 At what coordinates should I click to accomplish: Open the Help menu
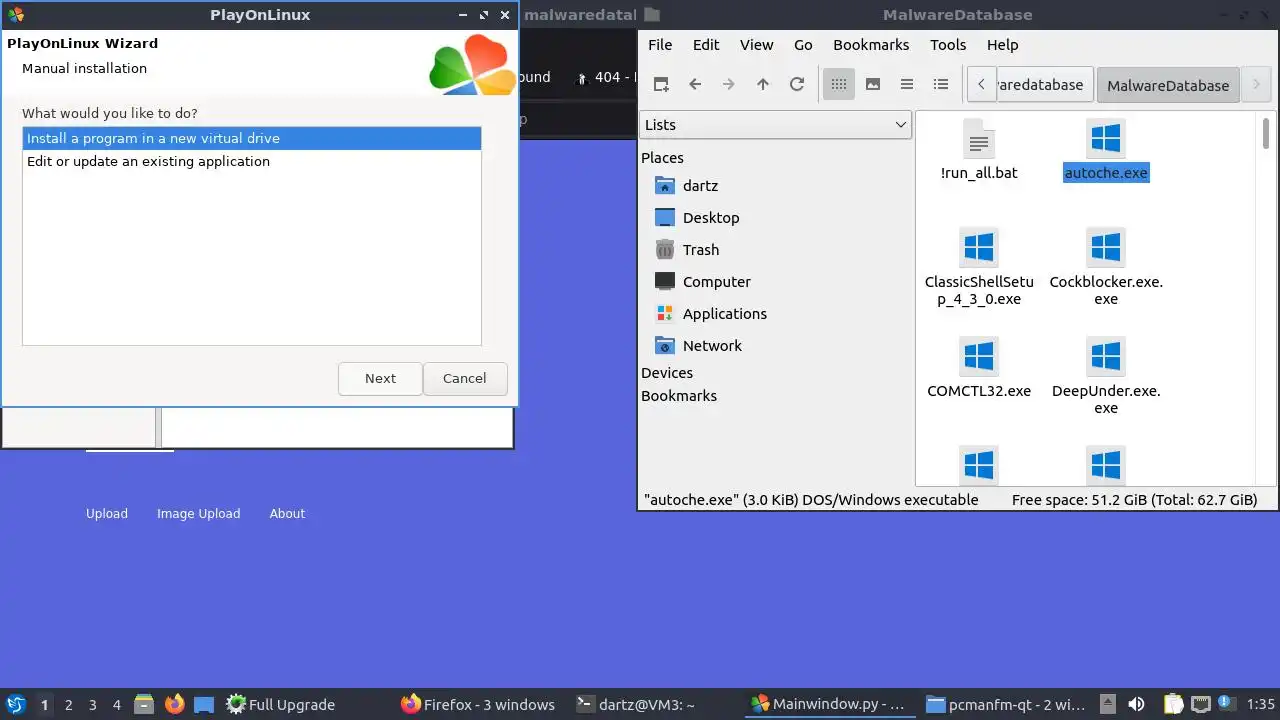[1002, 44]
